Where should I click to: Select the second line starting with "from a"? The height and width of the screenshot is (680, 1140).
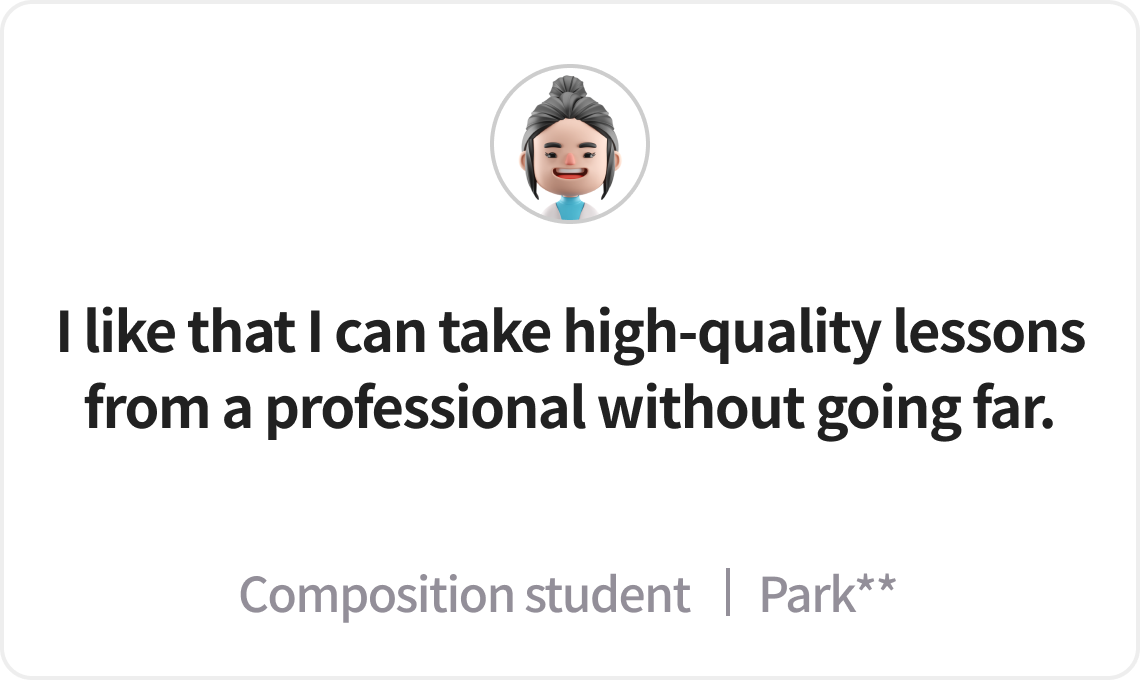[x=569, y=409]
